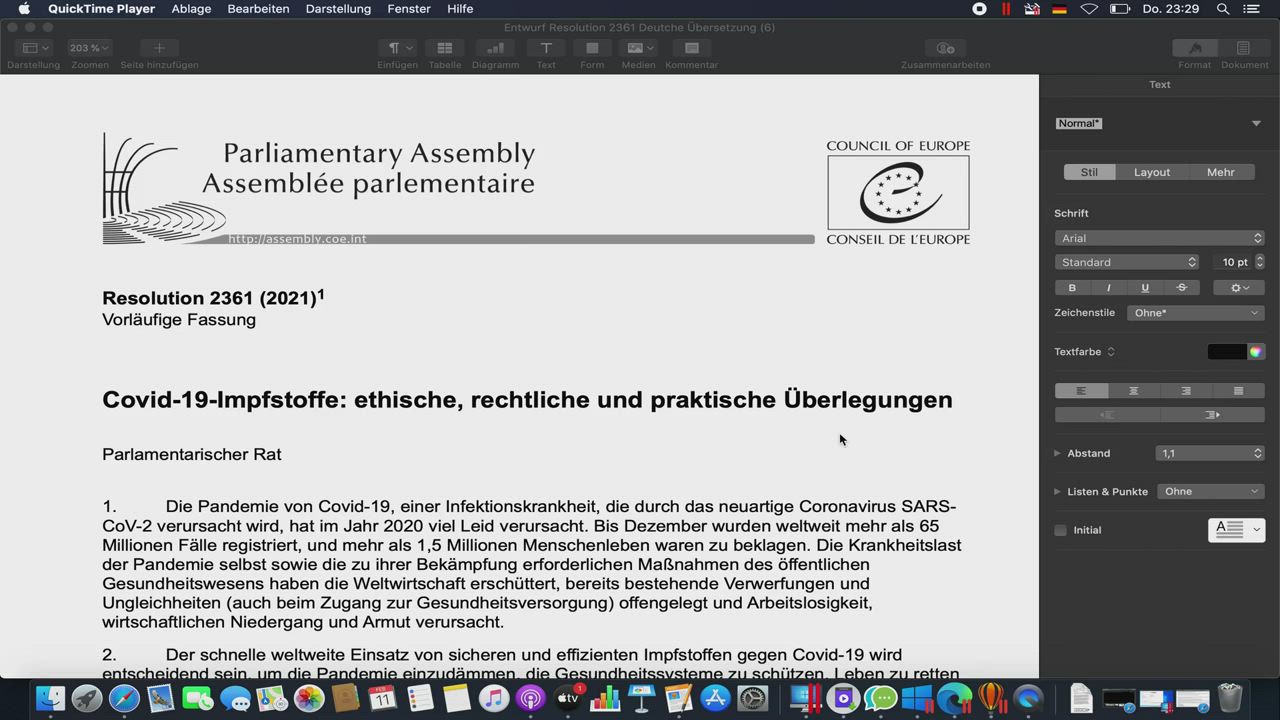
Task: Center-align text with alignment button
Action: [x=1133, y=391]
